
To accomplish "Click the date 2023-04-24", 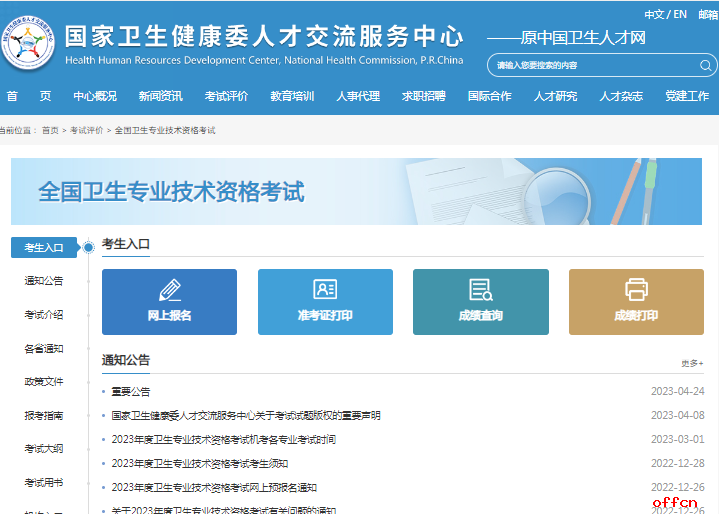I will (x=677, y=391).
